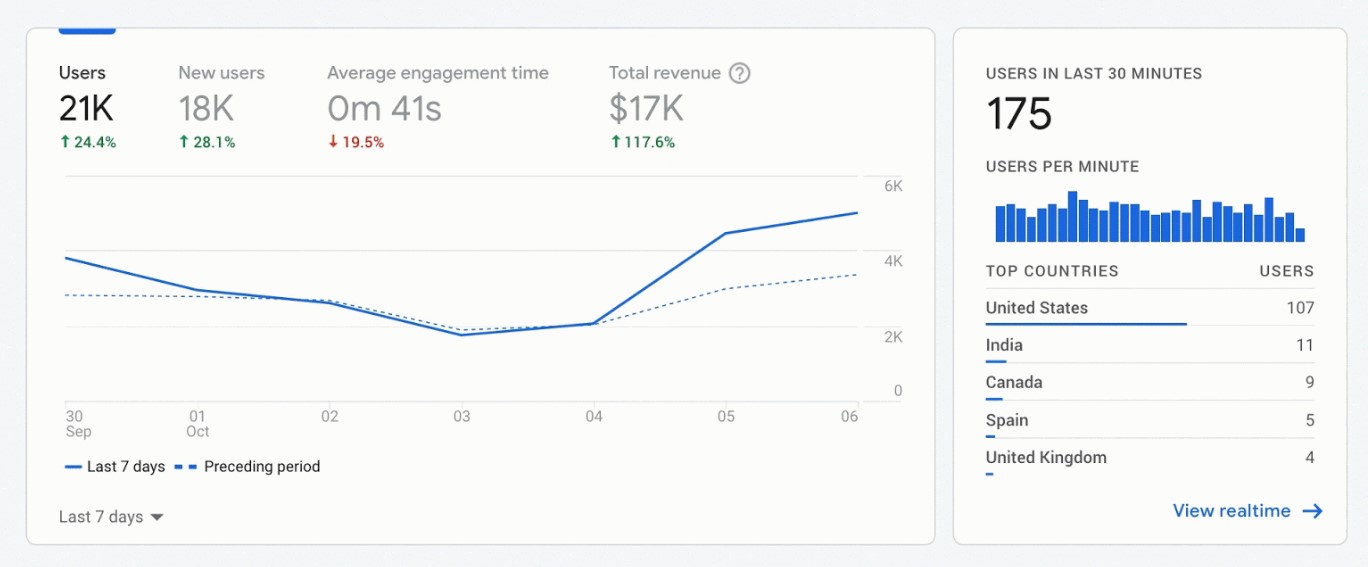Click the Preceding period legend item

pos(248,466)
